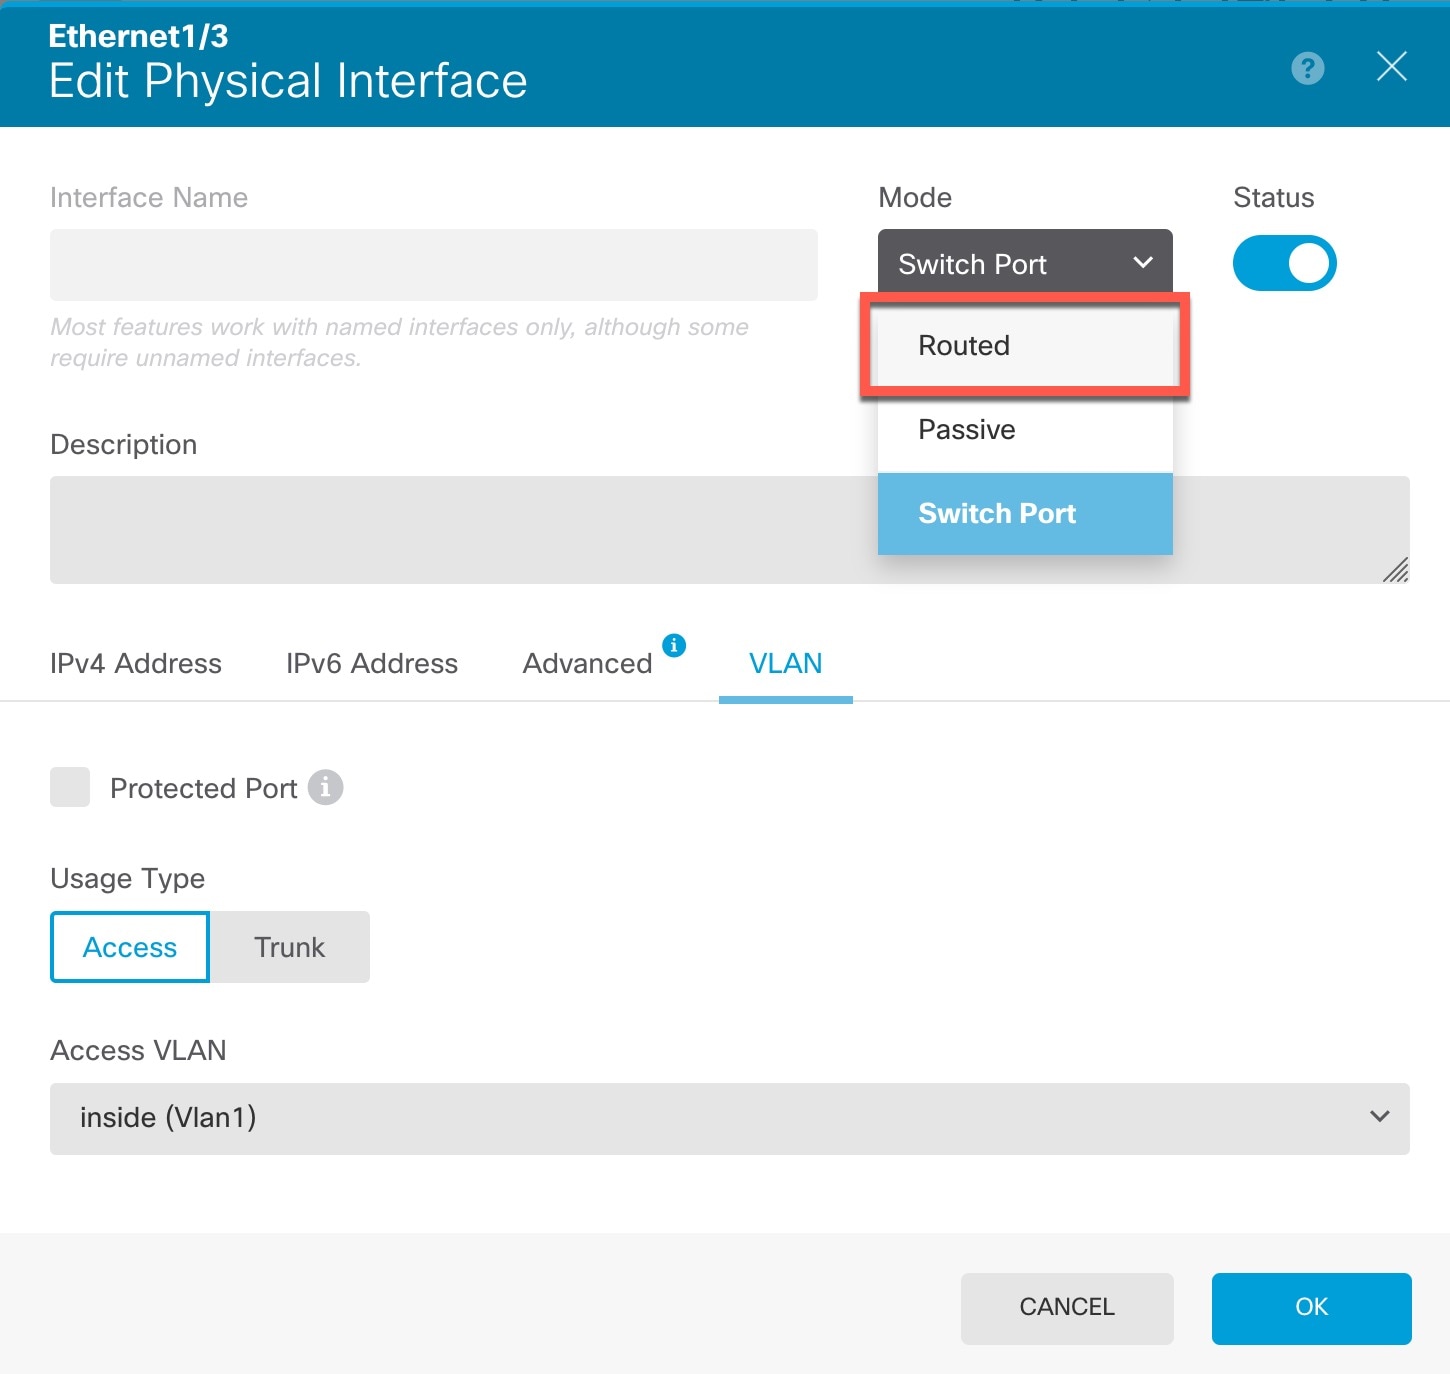Click the Advanced tab info icon
This screenshot has width=1450, height=1374.
(x=674, y=645)
